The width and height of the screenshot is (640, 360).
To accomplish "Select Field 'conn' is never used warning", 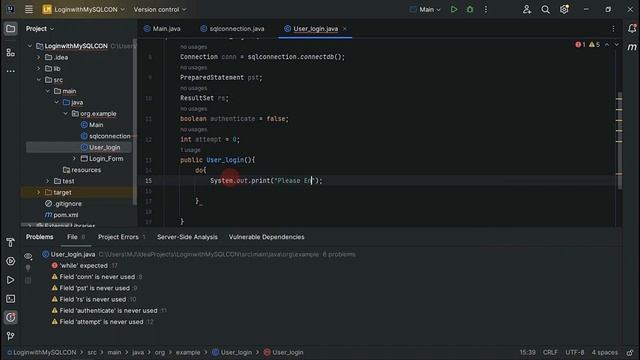I will [97, 277].
